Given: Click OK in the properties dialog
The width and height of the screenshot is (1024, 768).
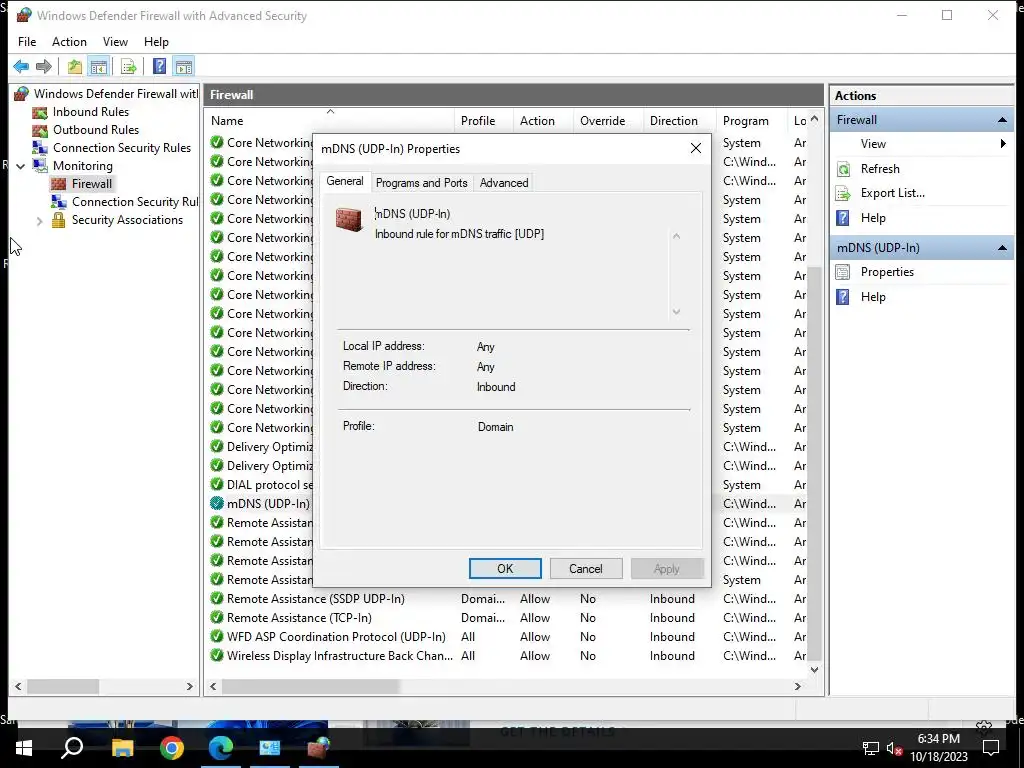Looking at the screenshot, I should [x=505, y=569].
